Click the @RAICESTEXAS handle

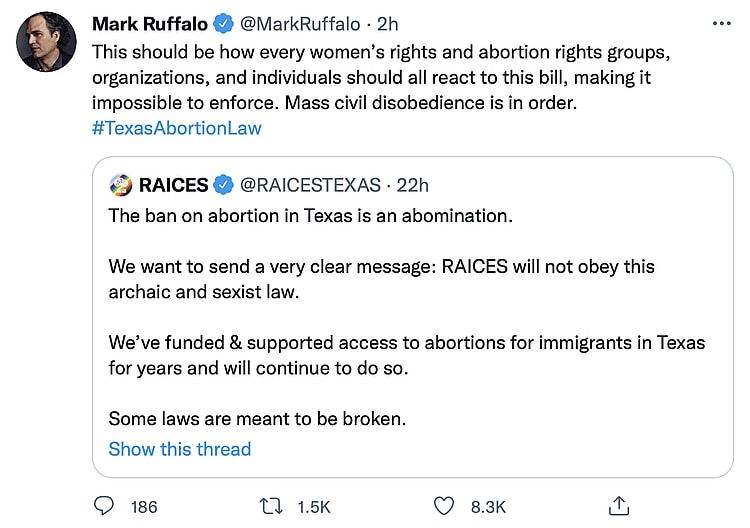click(311, 185)
